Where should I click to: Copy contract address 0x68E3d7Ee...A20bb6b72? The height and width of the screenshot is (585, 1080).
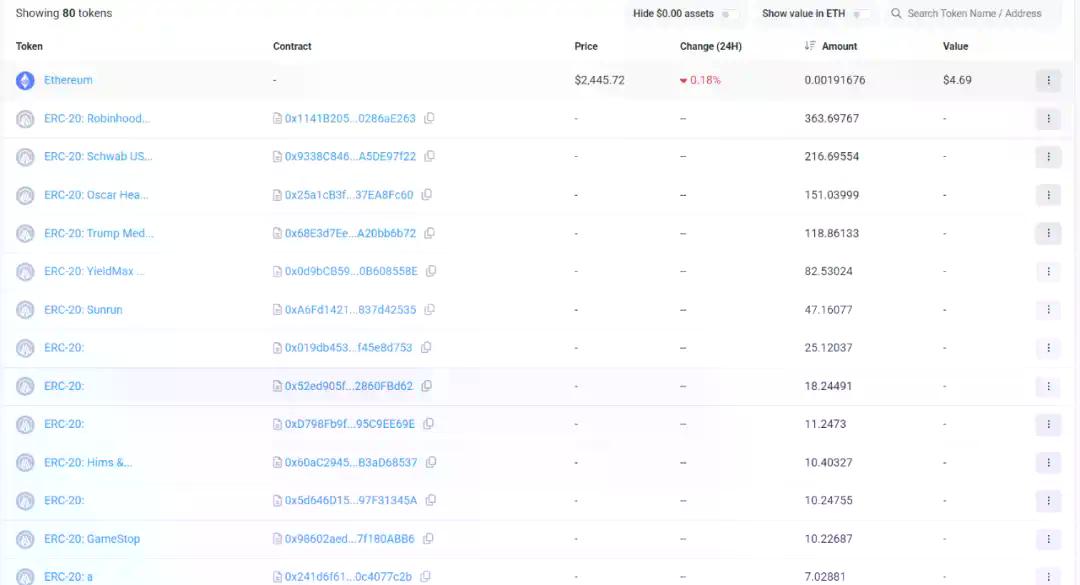(x=429, y=233)
